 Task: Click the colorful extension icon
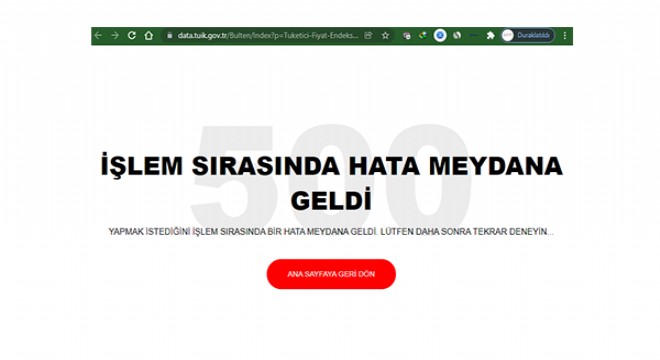pyautogui.click(x=423, y=36)
